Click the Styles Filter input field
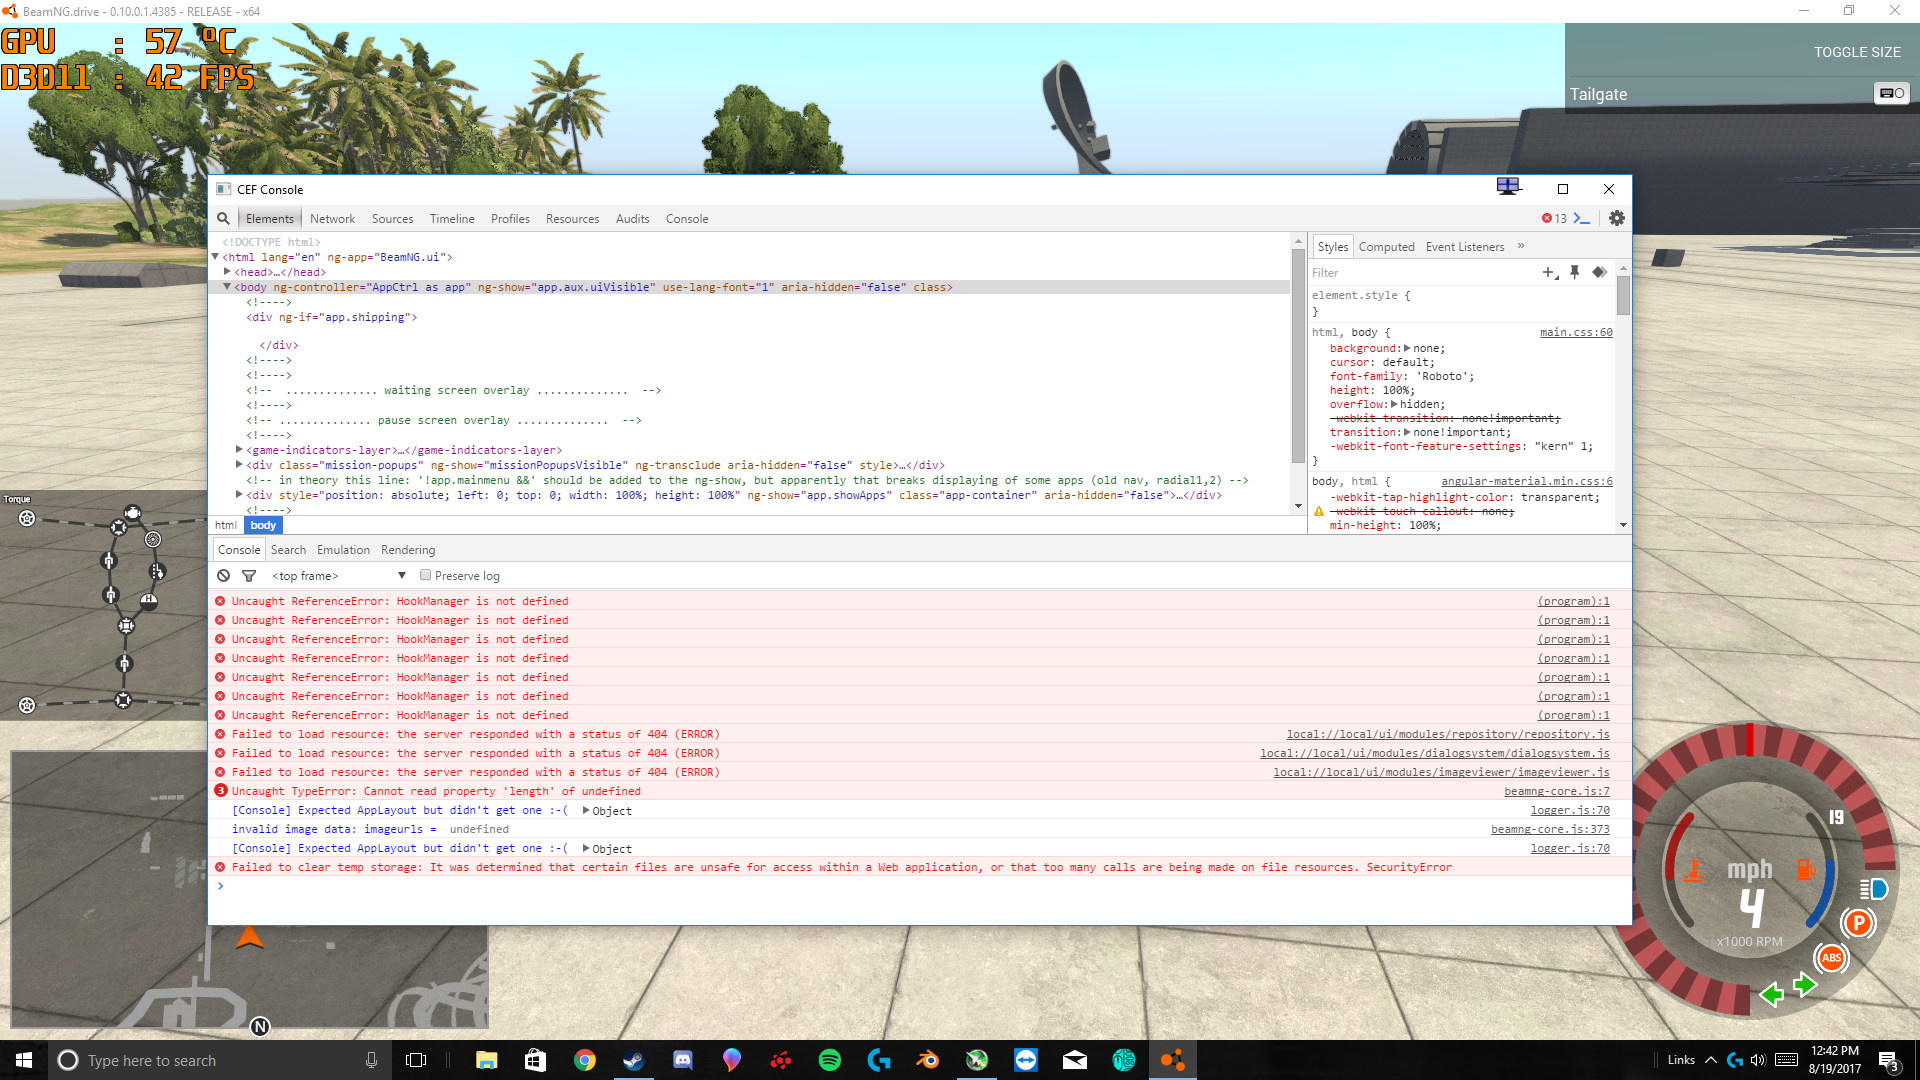 pyautogui.click(x=1422, y=273)
